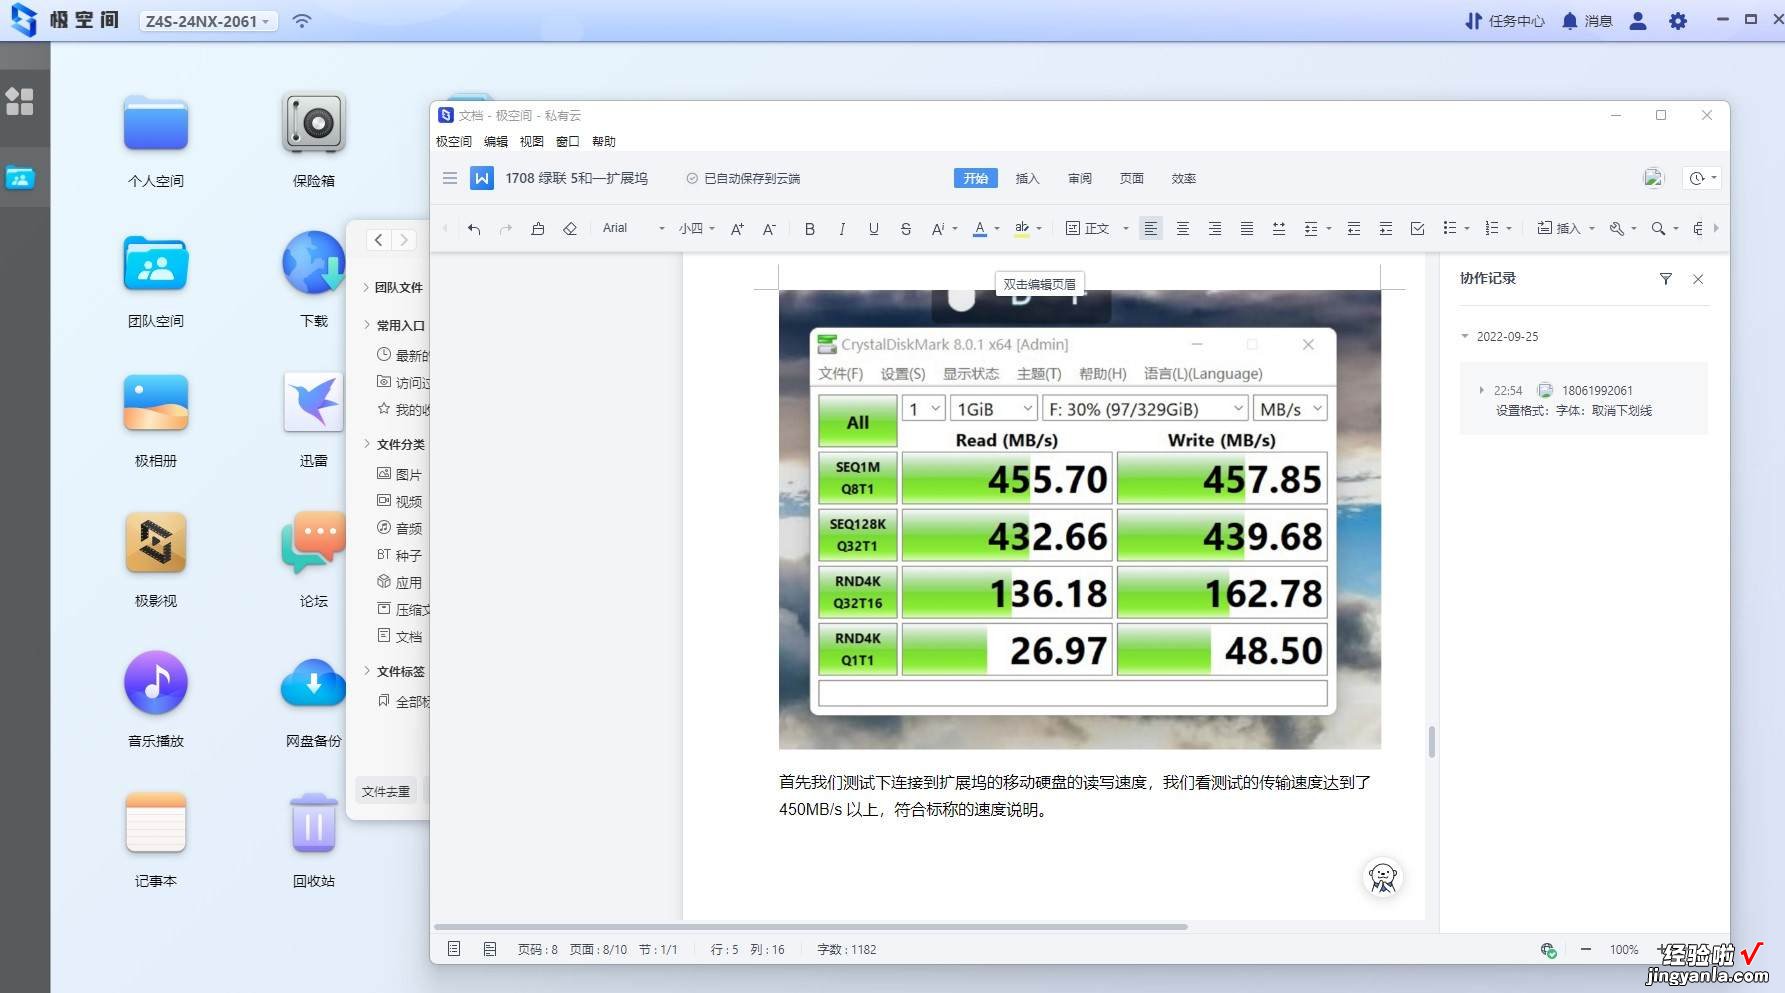
Task: Switch to the 审阅 ribbon tab
Action: pos(1079,178)
